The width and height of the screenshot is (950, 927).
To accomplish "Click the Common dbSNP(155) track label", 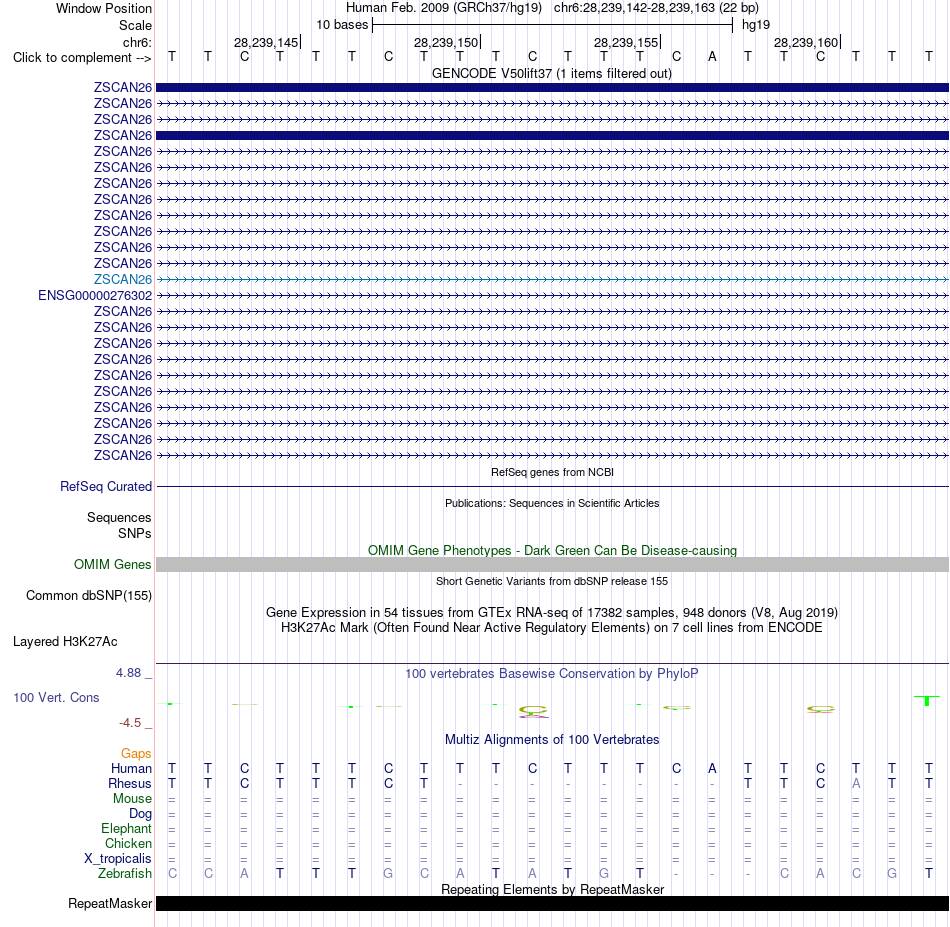I will [x=89, y=596].
